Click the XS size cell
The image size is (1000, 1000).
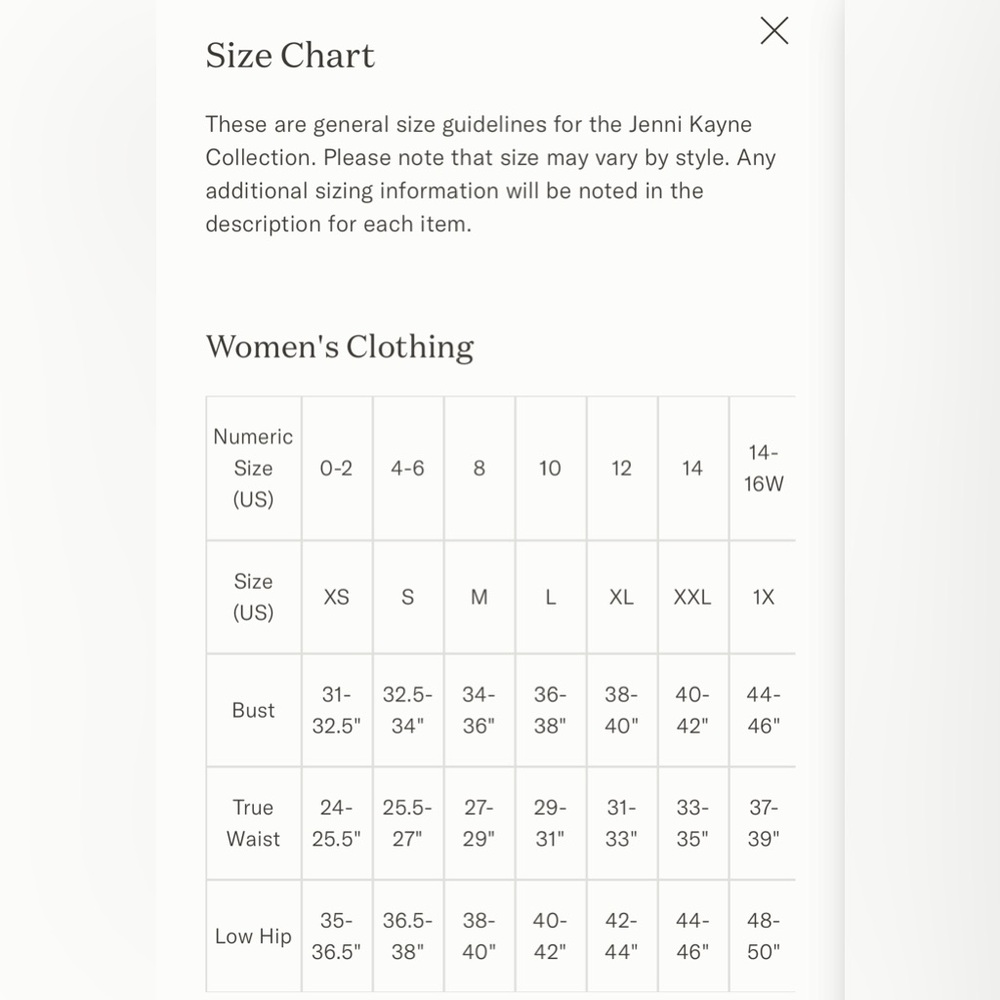point(336,597)
